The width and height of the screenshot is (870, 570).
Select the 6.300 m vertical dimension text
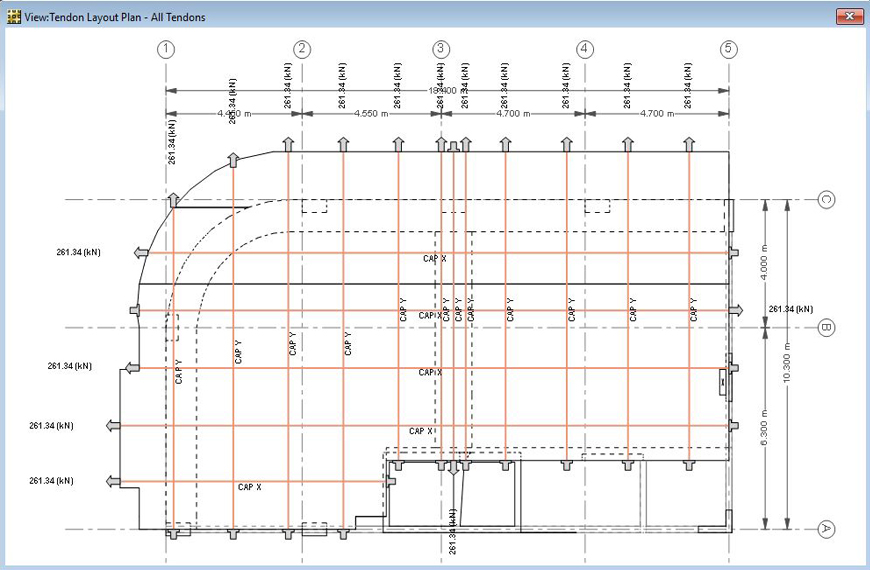(x=766, y=428)
